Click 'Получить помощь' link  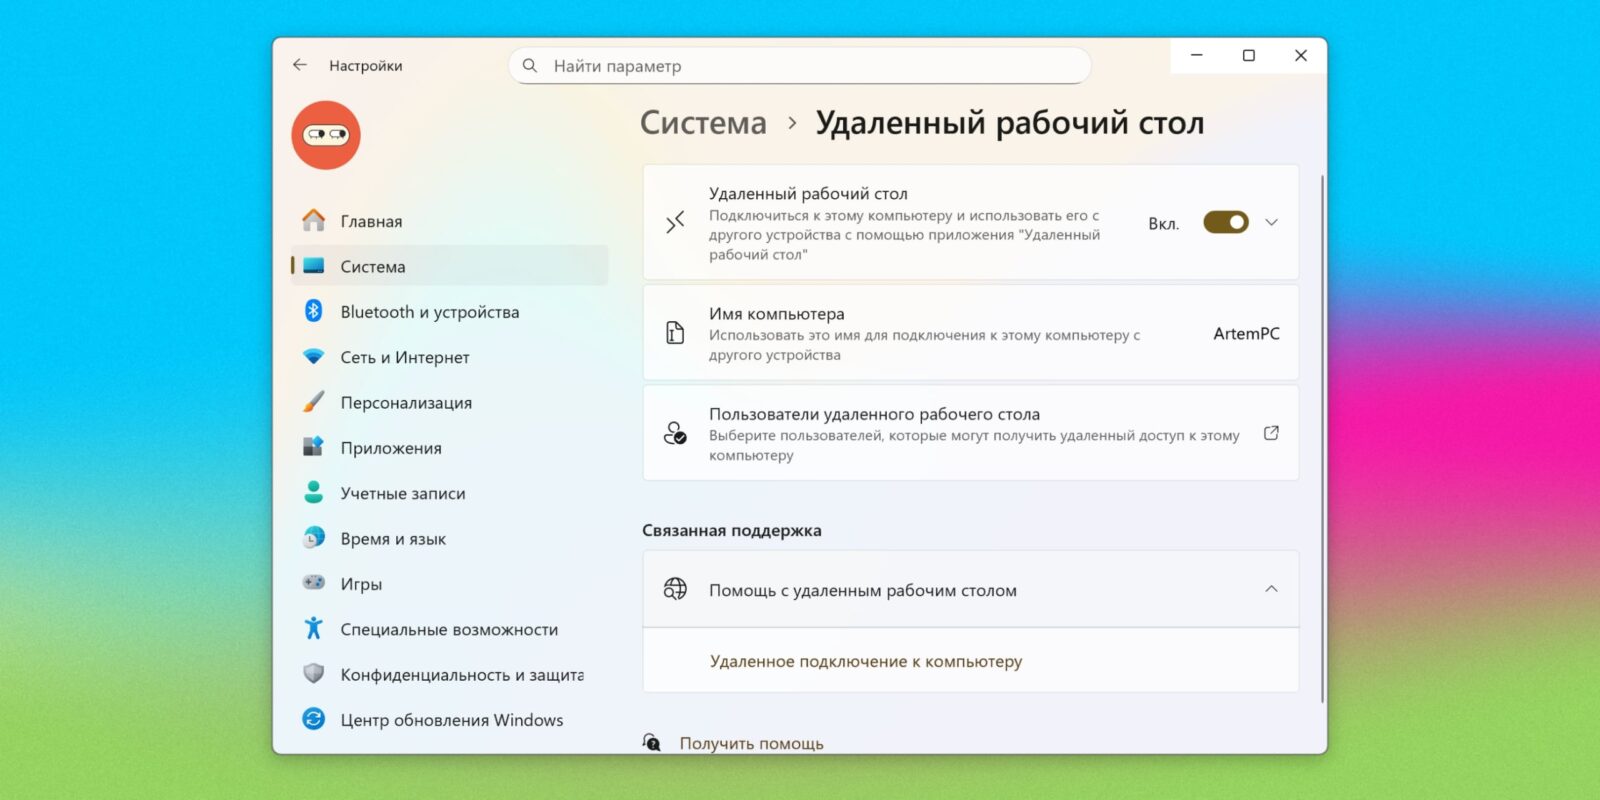pos(751,743)
